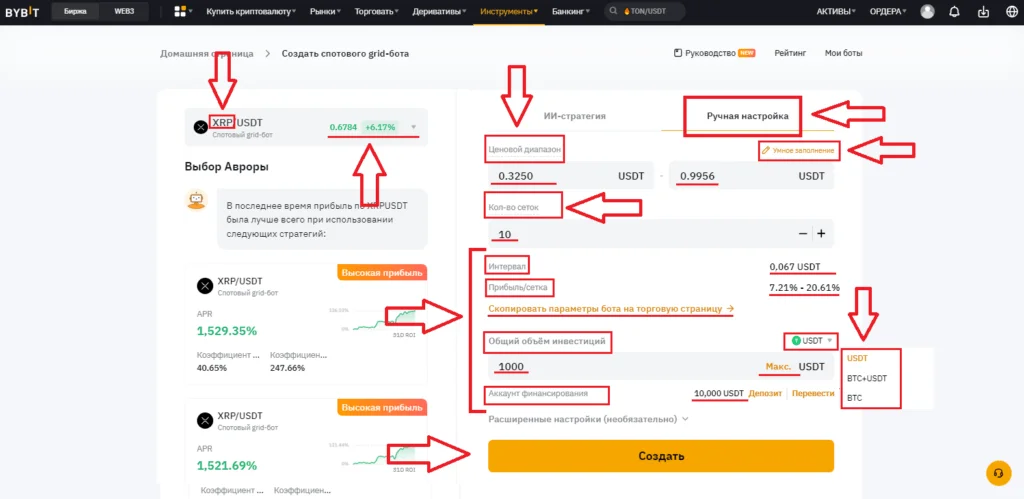The height and width of the screenshot is (499, 1024).
Task: Click the search magnifier icon
Action: (x=614, y=11)
